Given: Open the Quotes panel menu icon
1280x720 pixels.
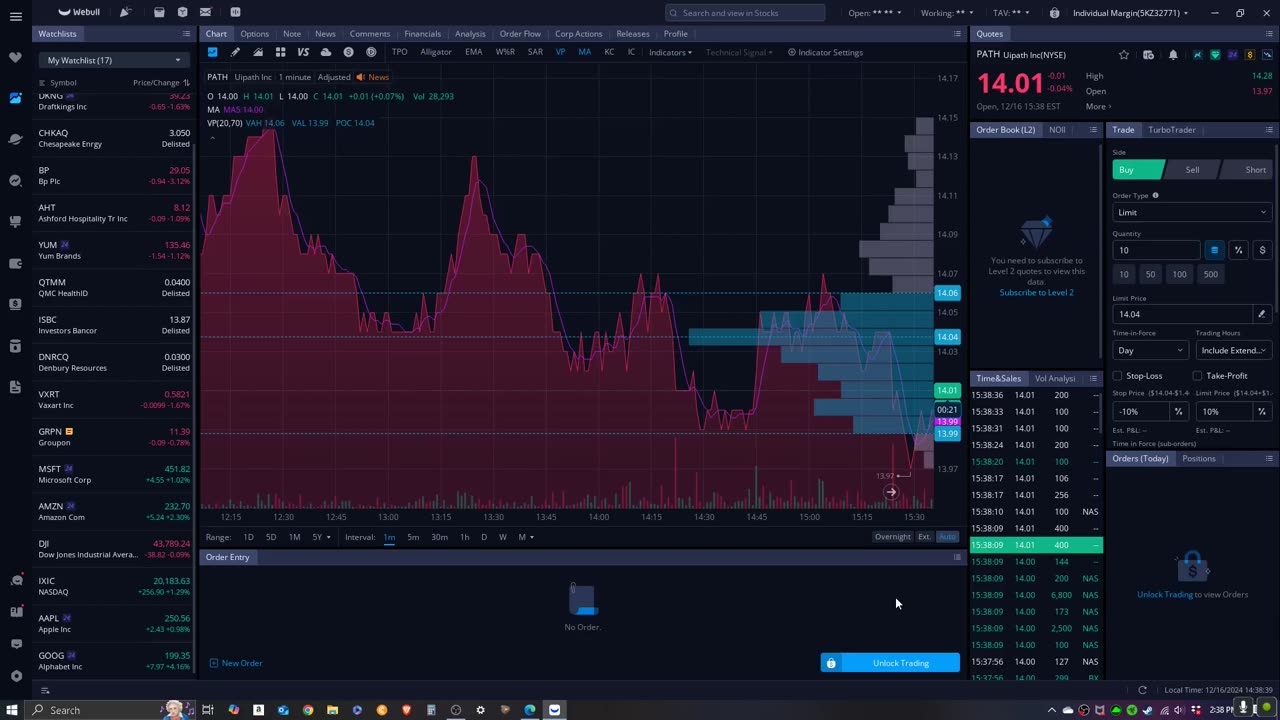Looking at the screenshot, I should pyautogui.click(x=1269, y=34).
